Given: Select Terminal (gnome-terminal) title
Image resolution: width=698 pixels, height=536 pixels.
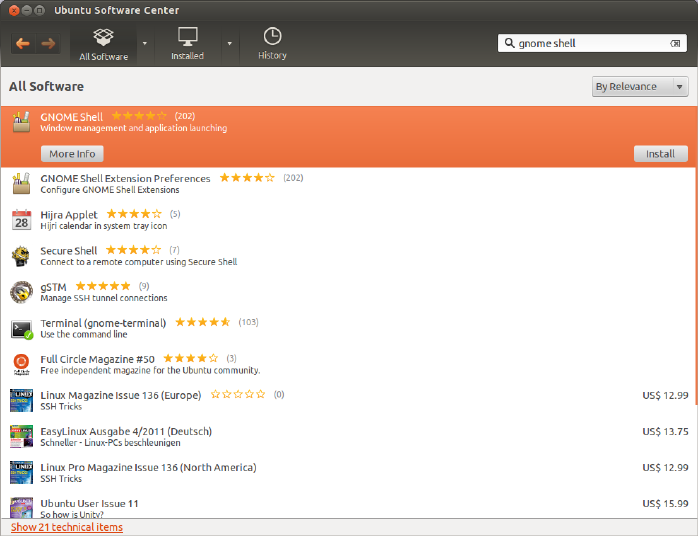Looking at the screenshot, I should [x=103, y=323].
